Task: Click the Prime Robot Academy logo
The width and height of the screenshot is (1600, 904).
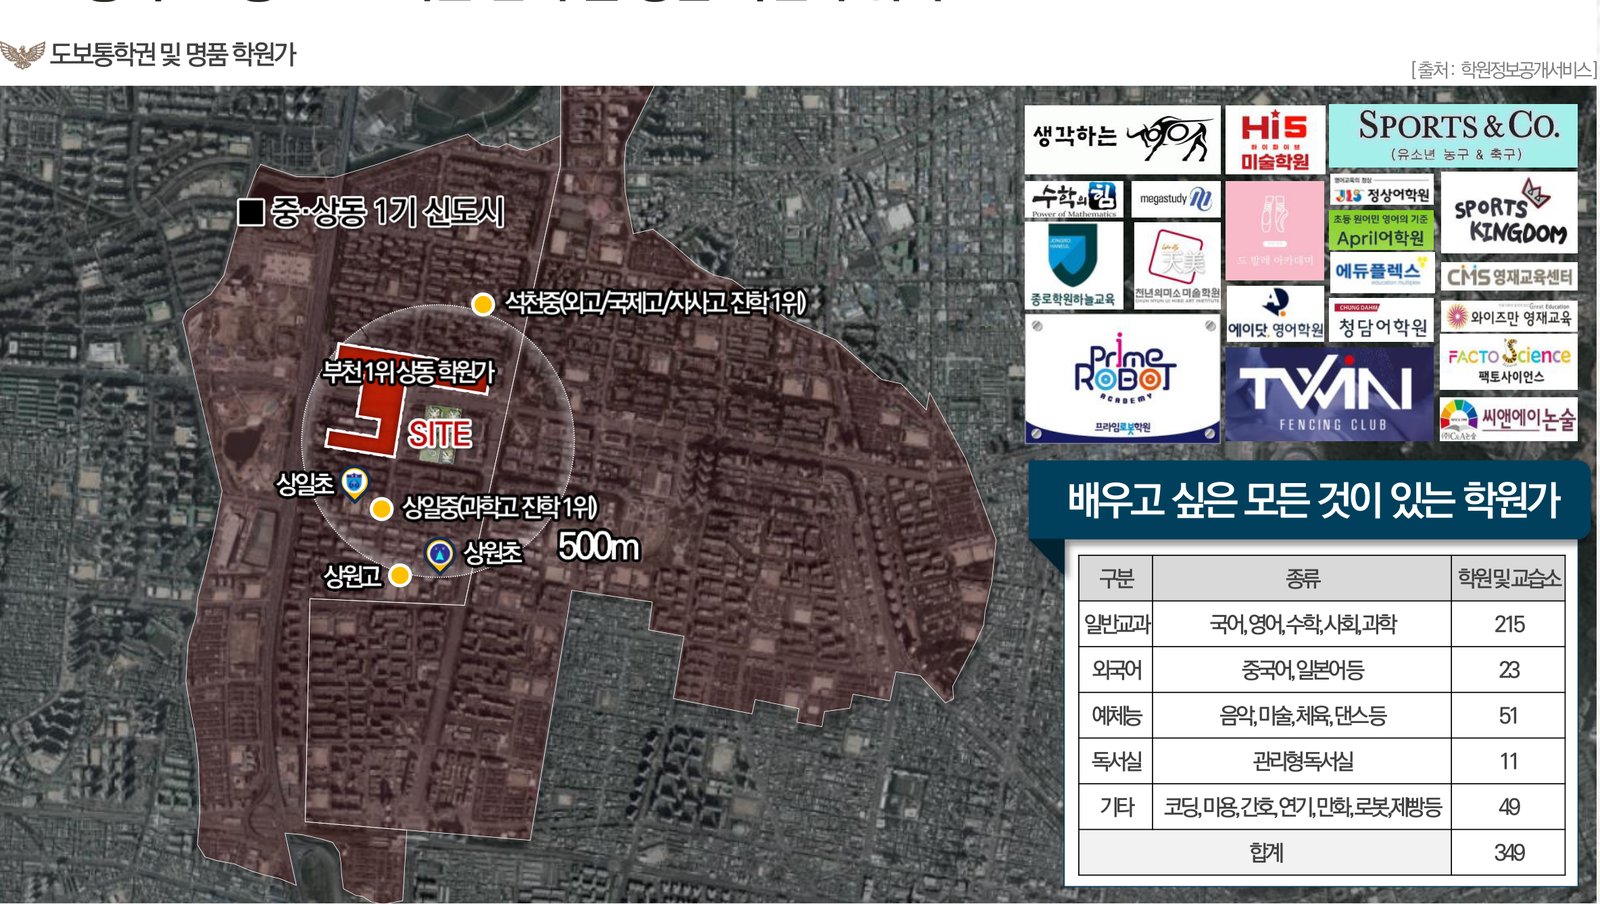Action: [1122, 380]
